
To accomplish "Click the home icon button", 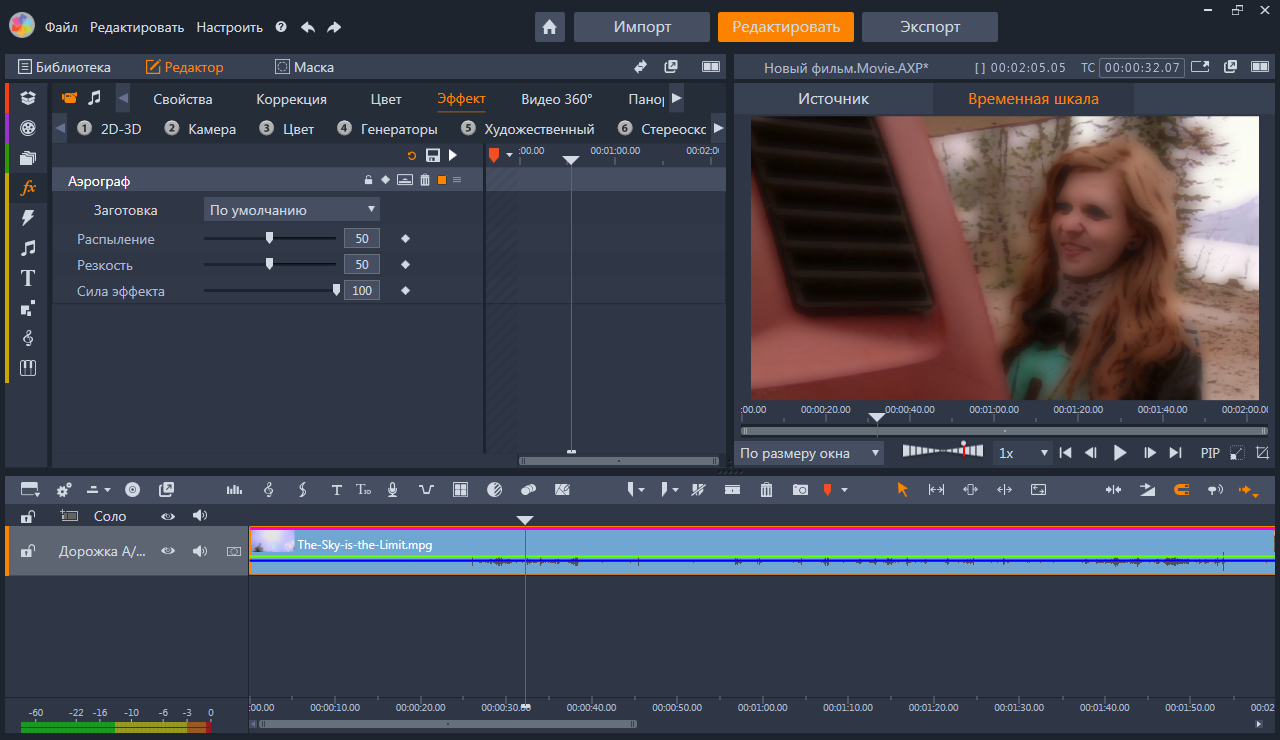I will tap(550, 27).
